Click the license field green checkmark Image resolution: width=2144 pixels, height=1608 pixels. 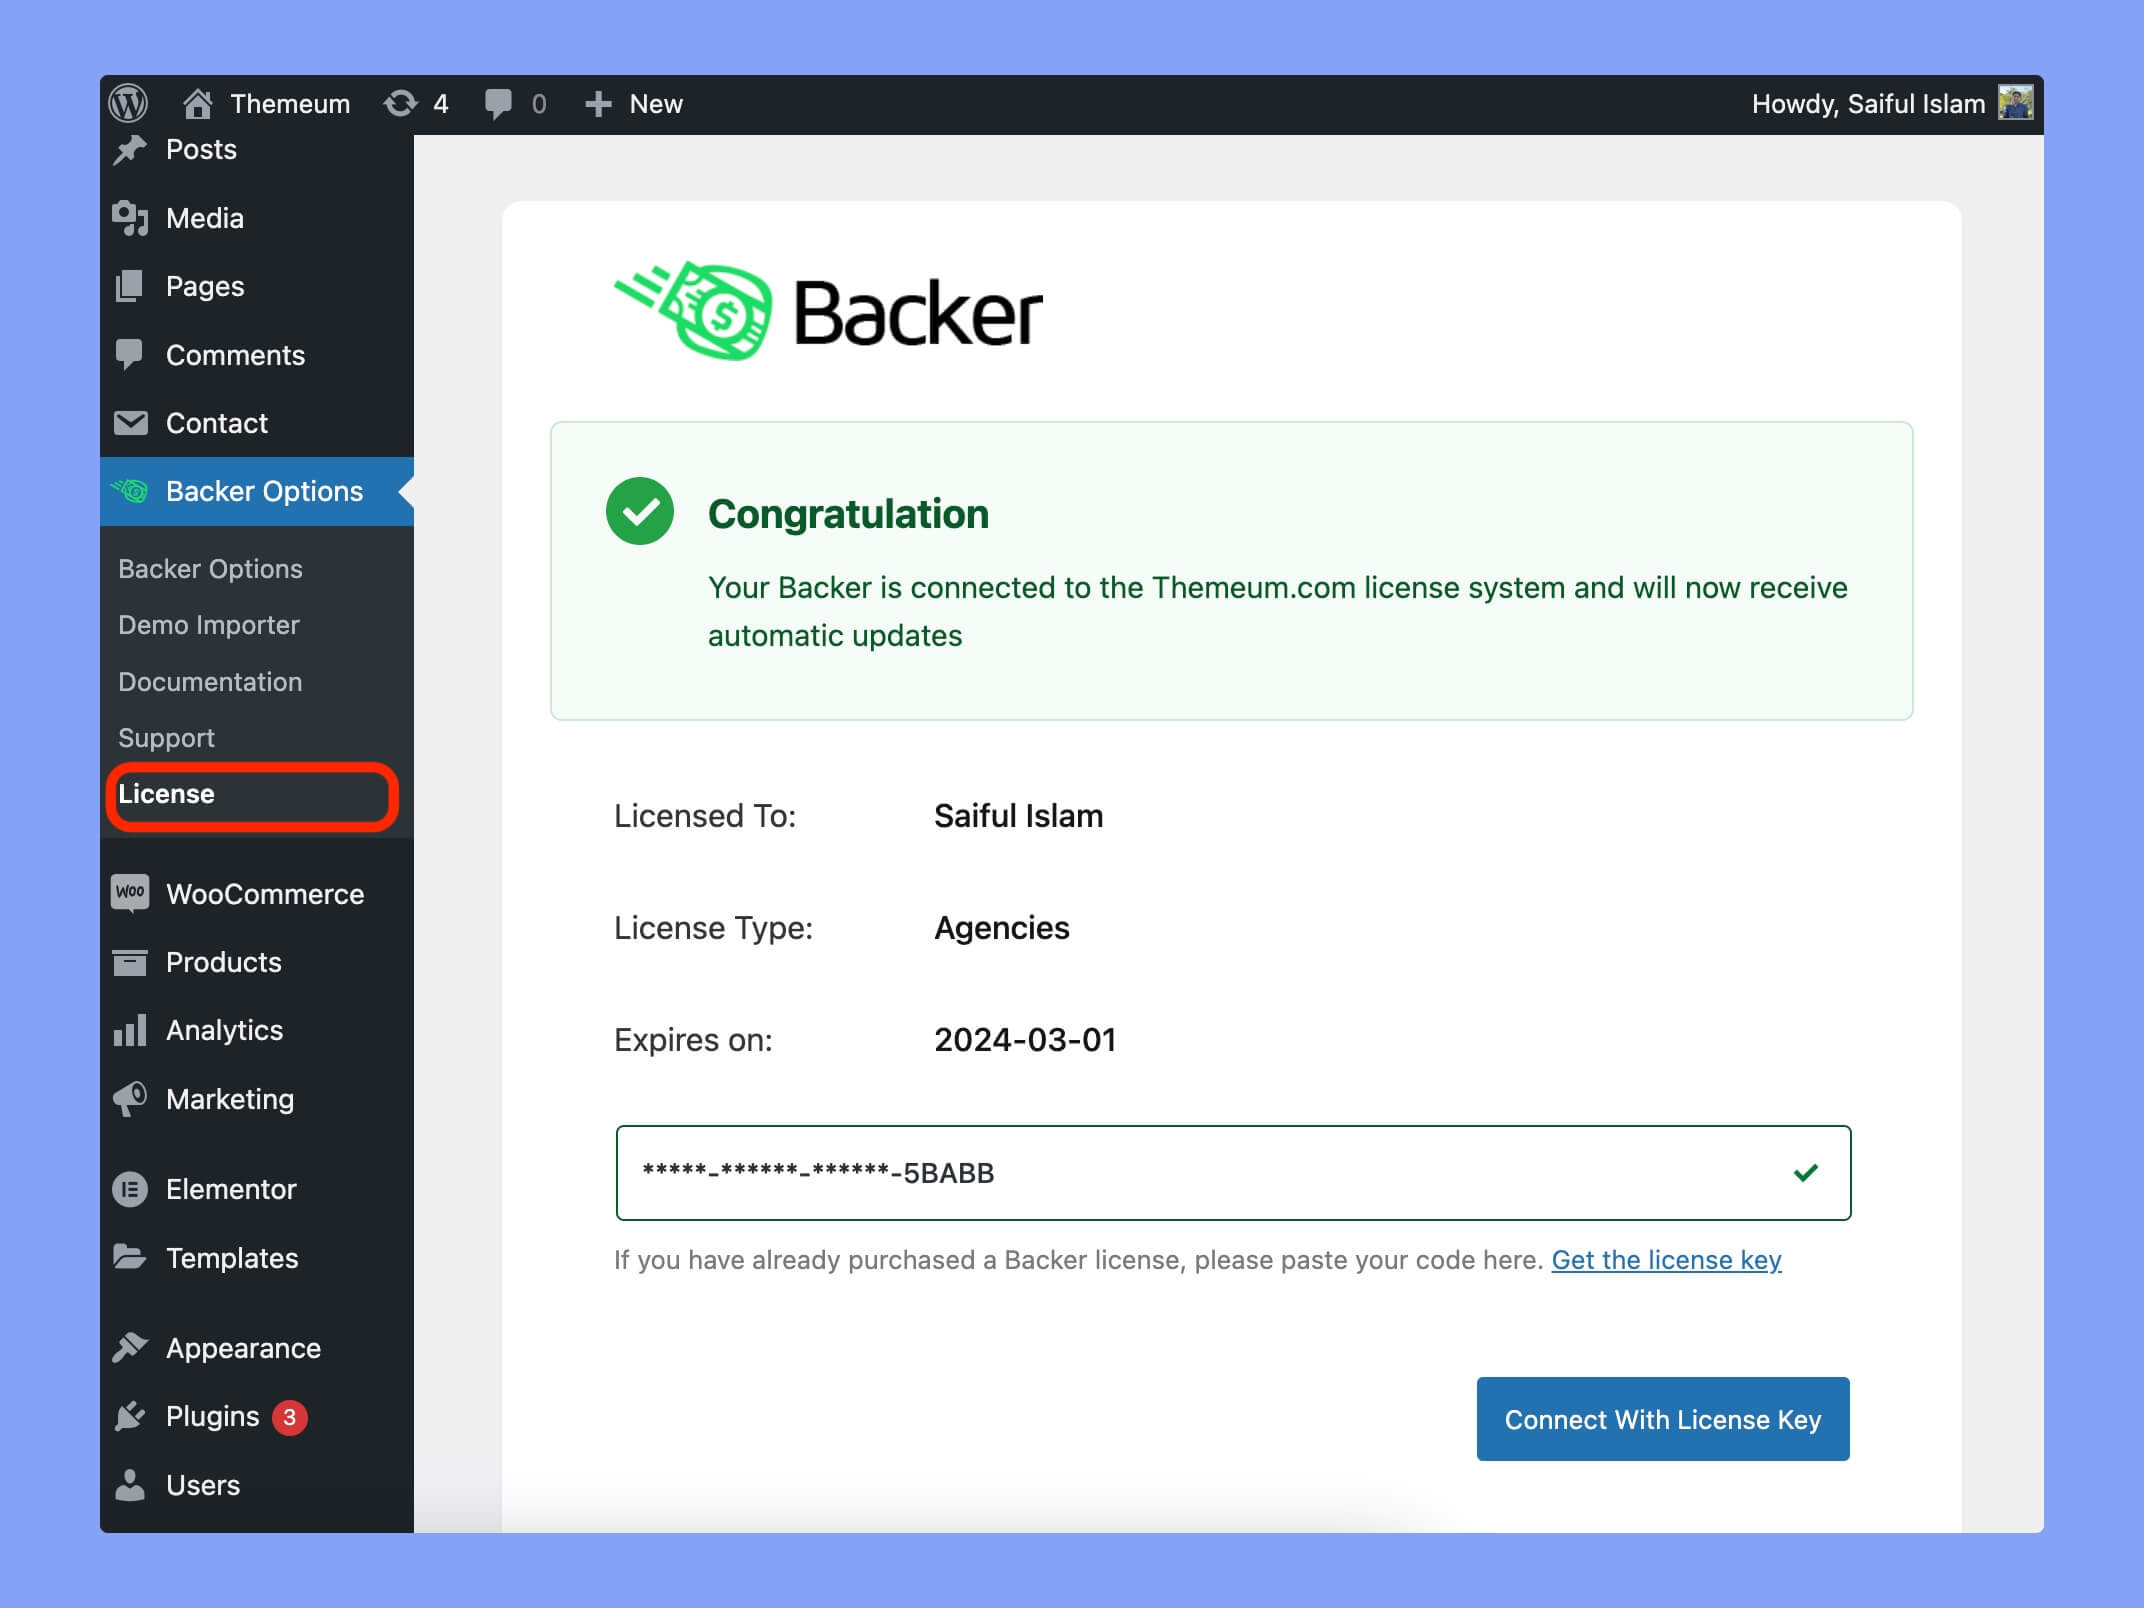pos(1805,1172)
